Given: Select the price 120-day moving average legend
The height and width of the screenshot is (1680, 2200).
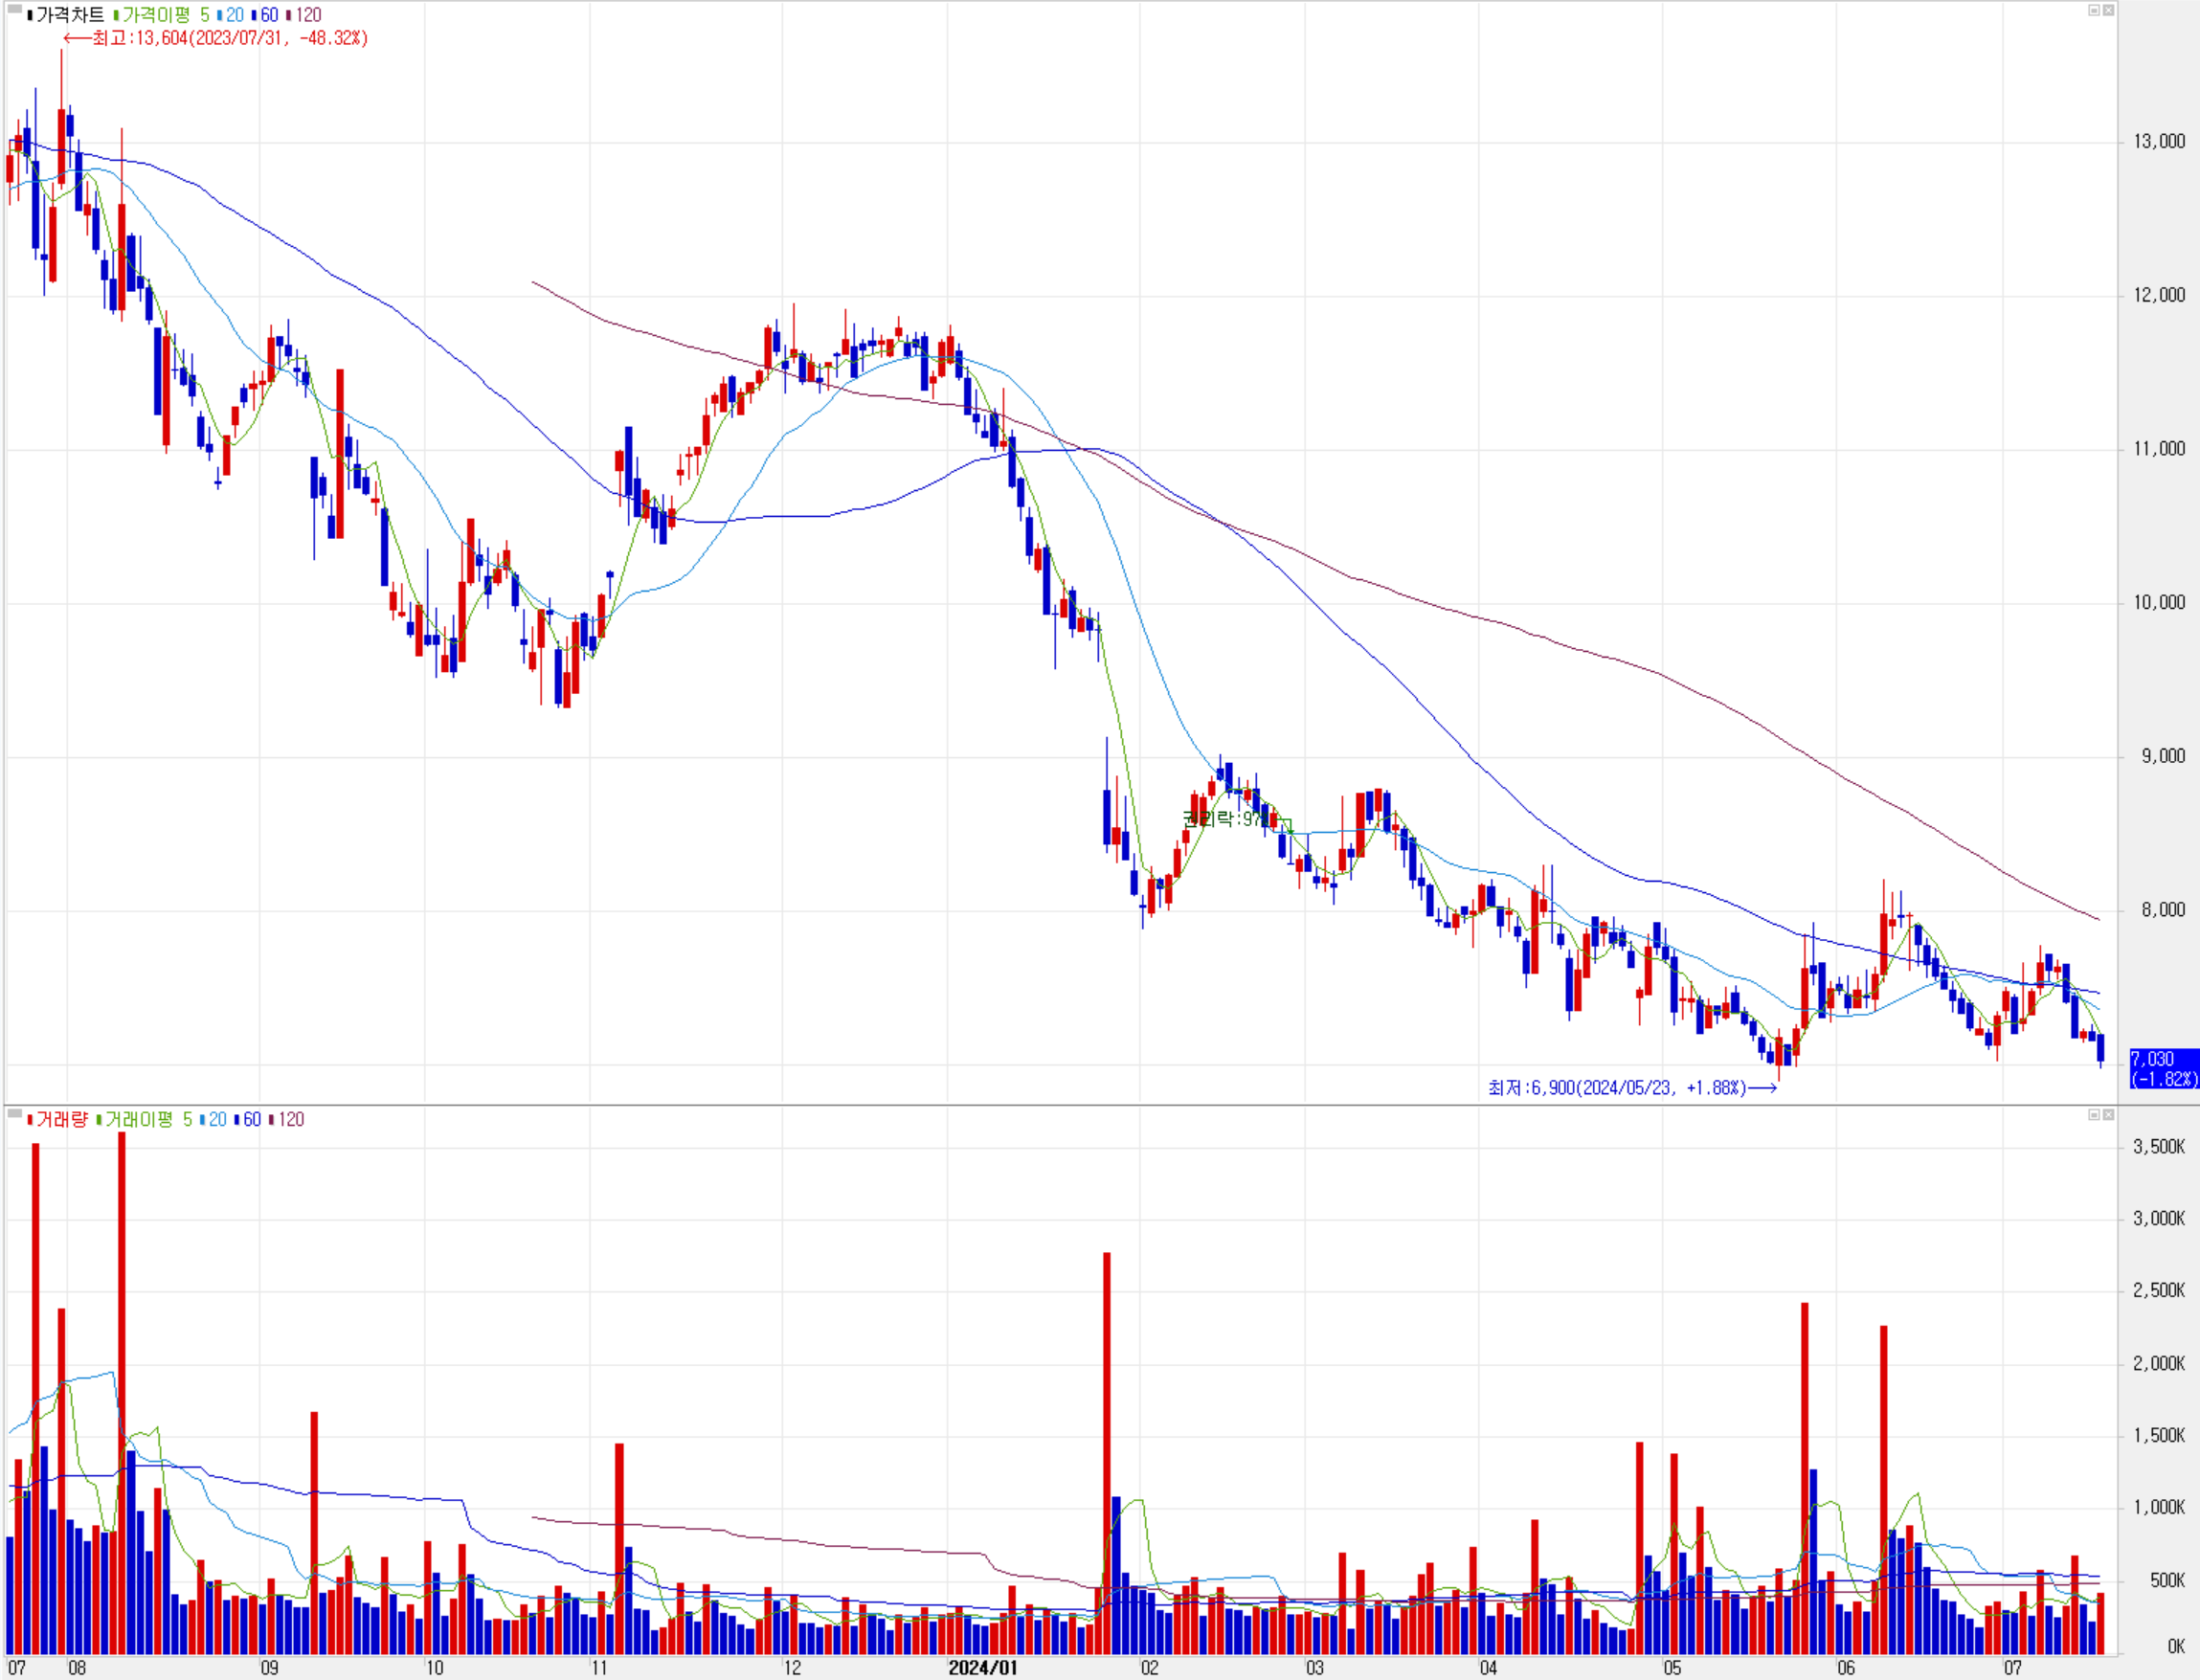Looking at the screenshot, I should point(307,15).
